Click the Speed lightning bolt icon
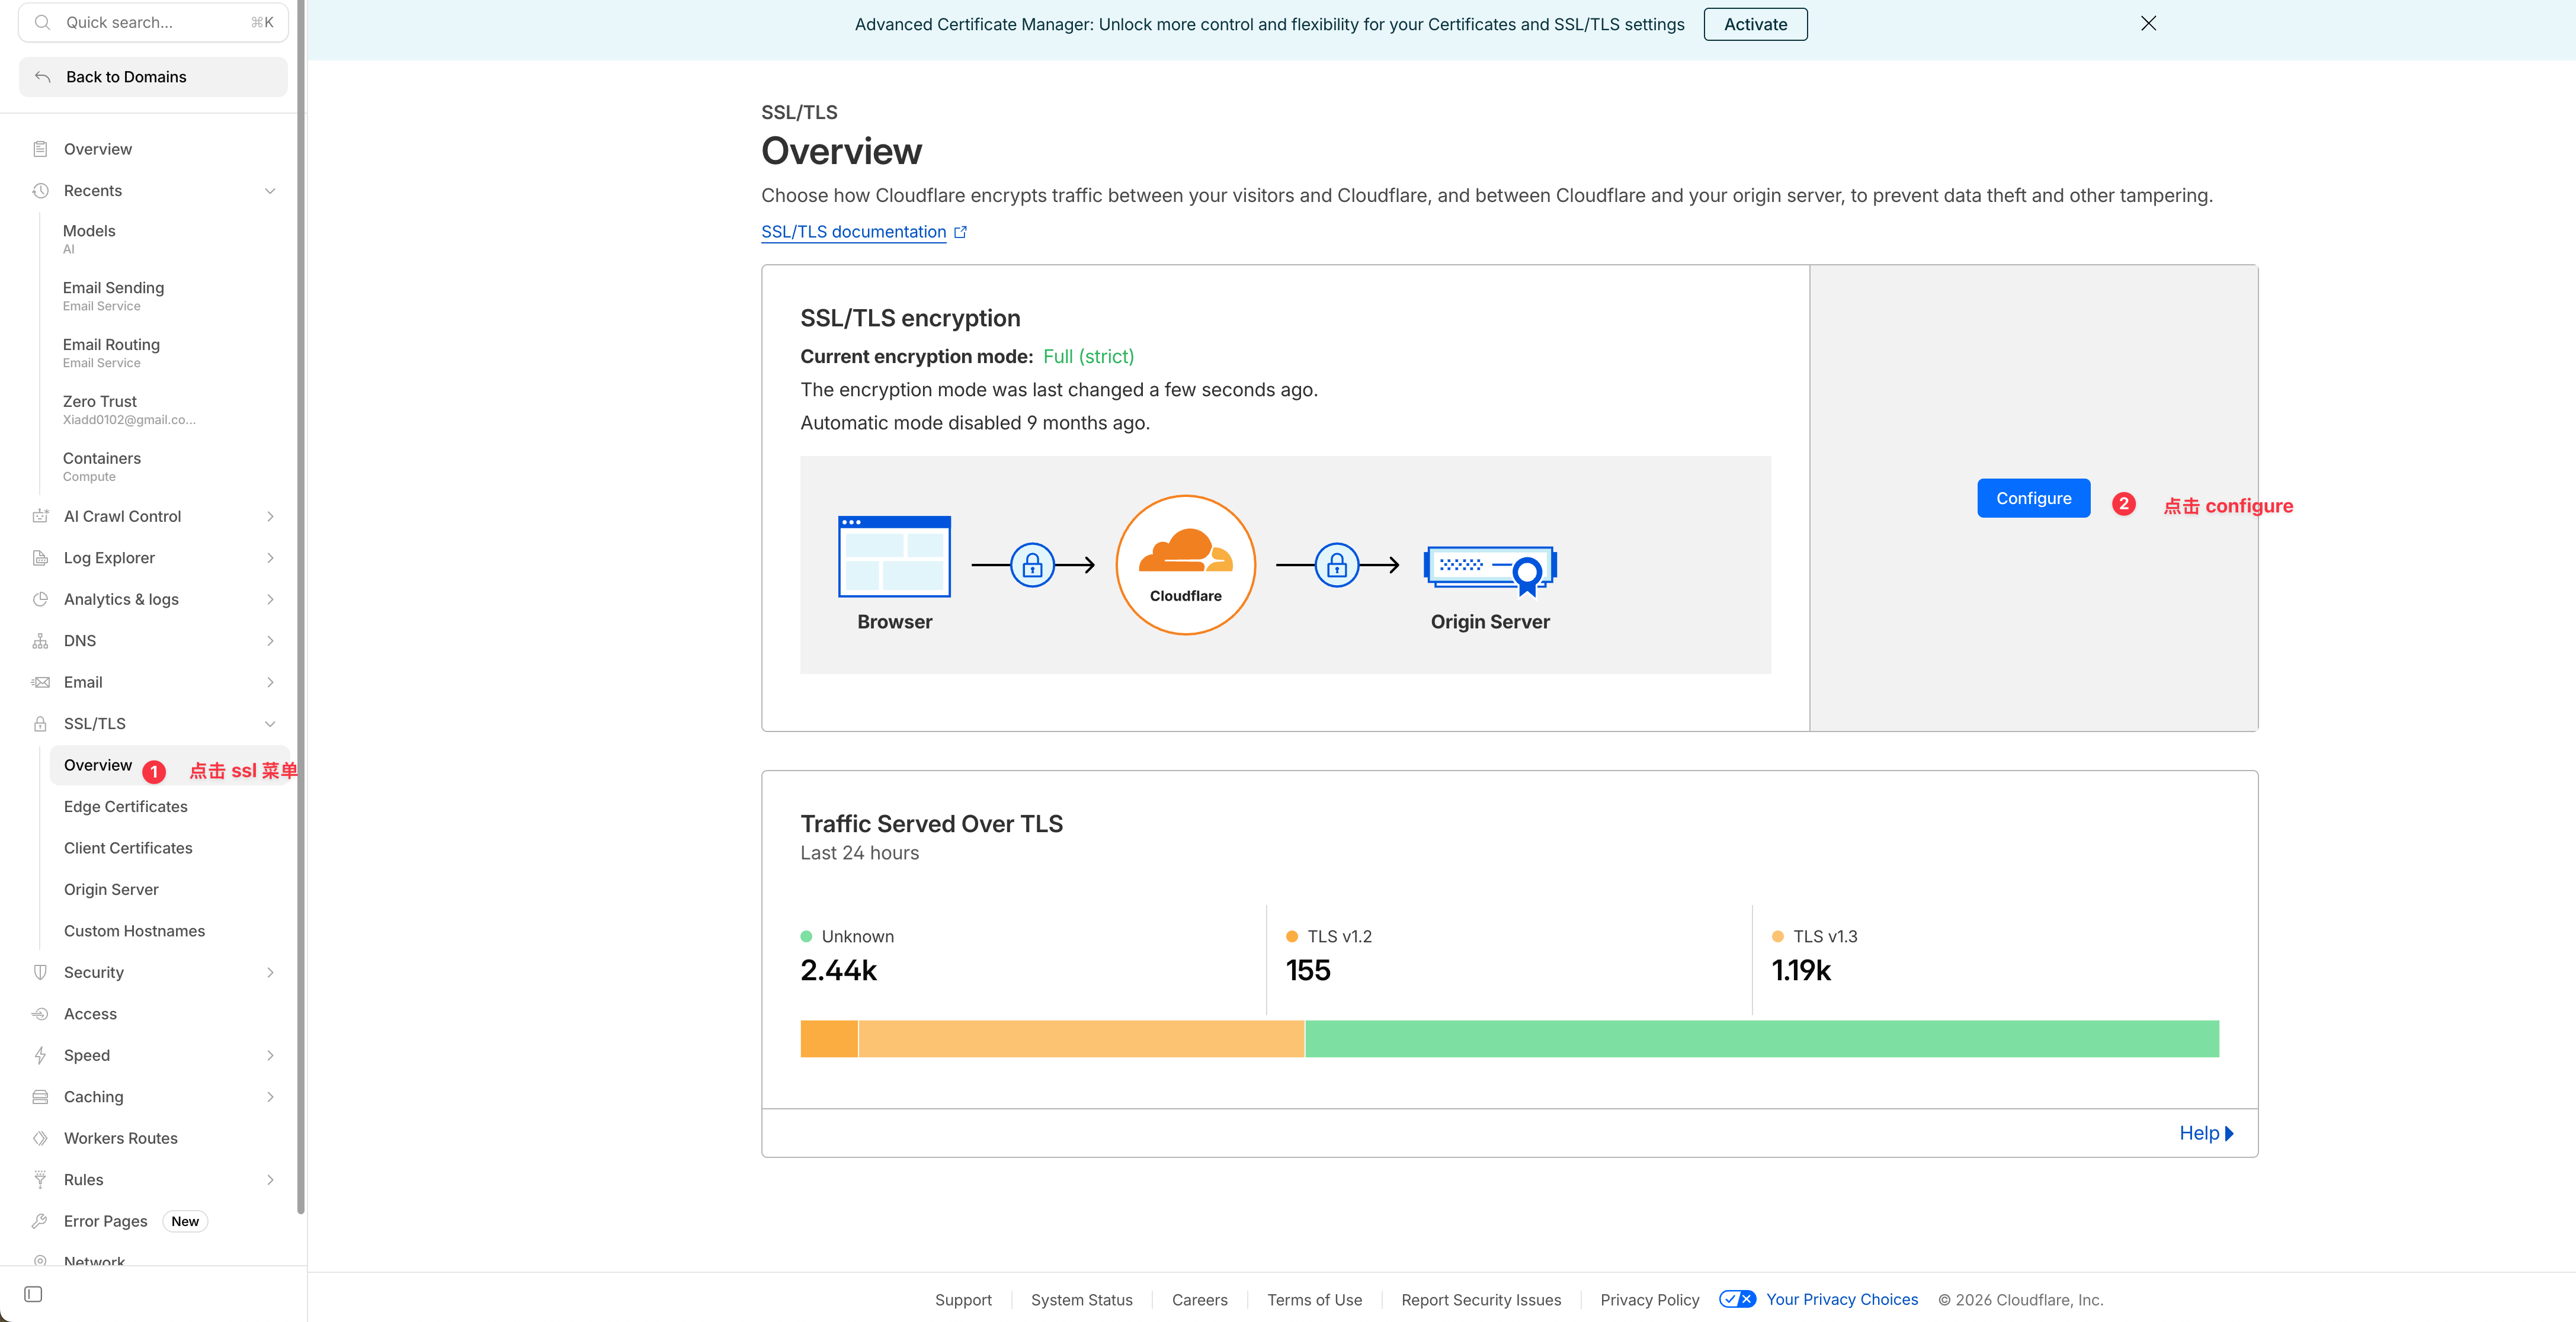The width and height of the screenshot is (2576, 1322). click(40, 1055)
